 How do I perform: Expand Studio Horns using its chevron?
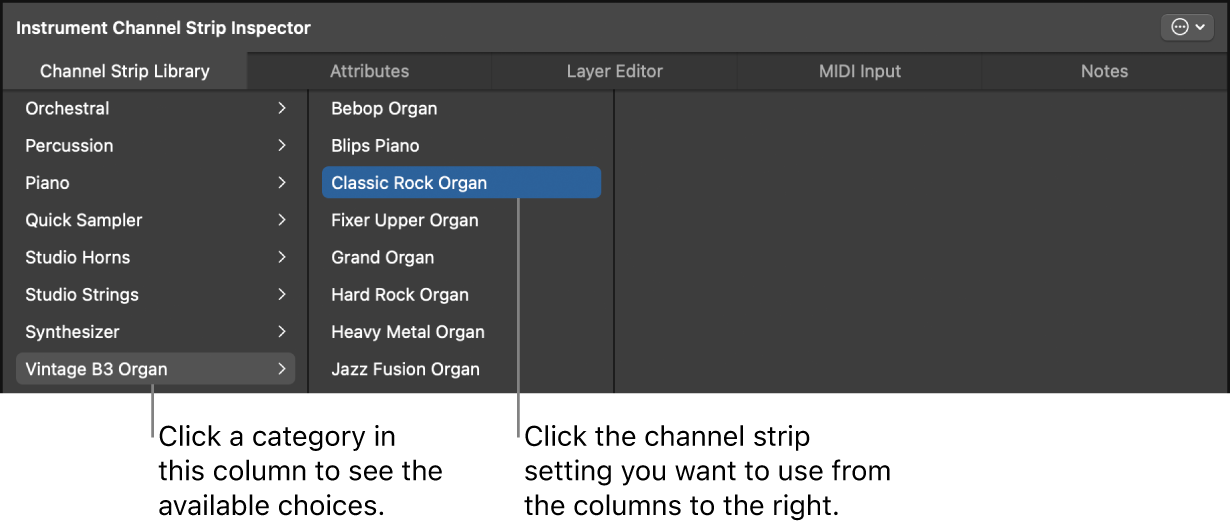tap(282, 257)
